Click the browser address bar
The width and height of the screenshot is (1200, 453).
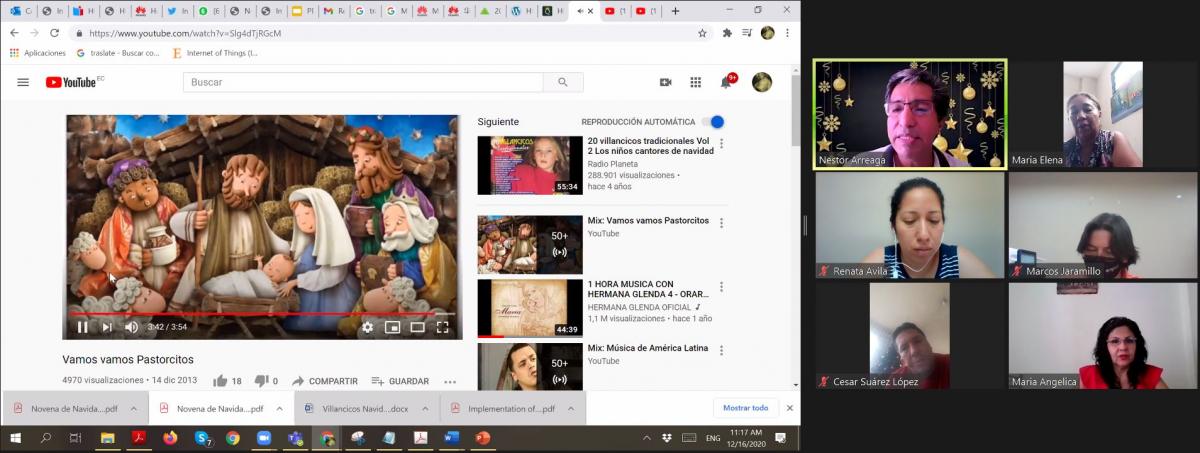coord(390,33)
